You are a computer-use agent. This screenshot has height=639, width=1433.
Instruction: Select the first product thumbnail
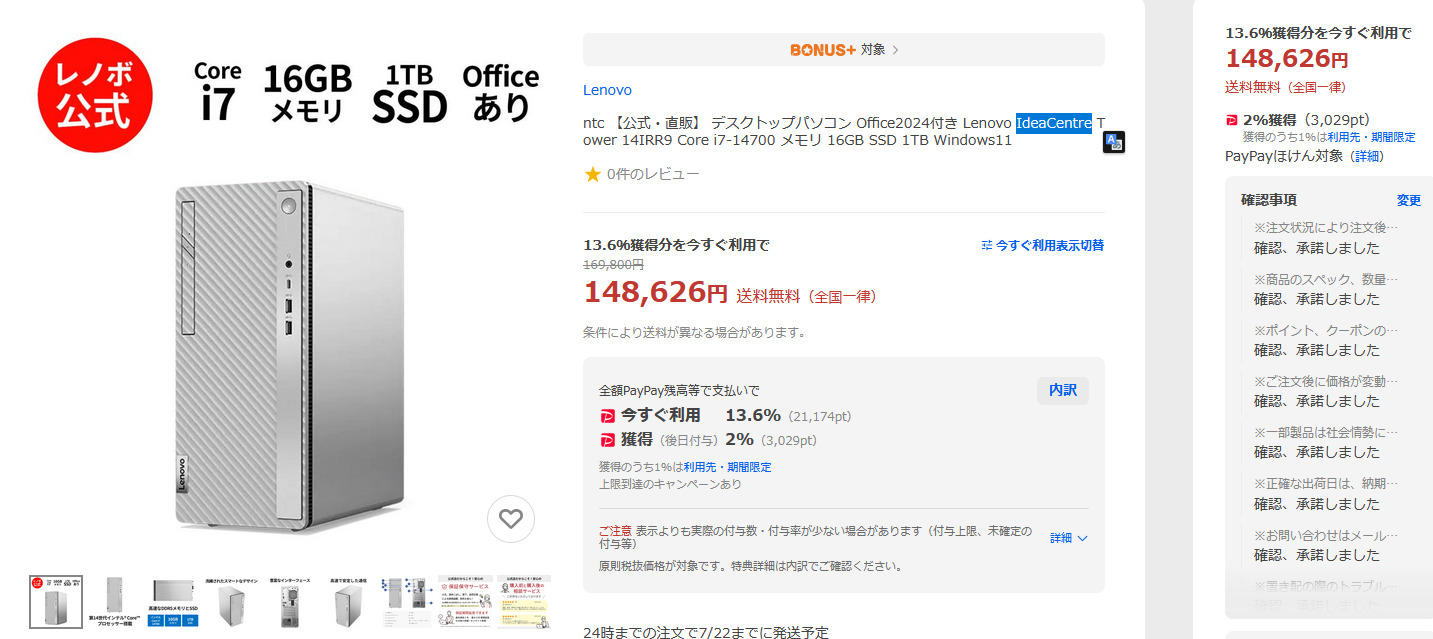point(56,602)
